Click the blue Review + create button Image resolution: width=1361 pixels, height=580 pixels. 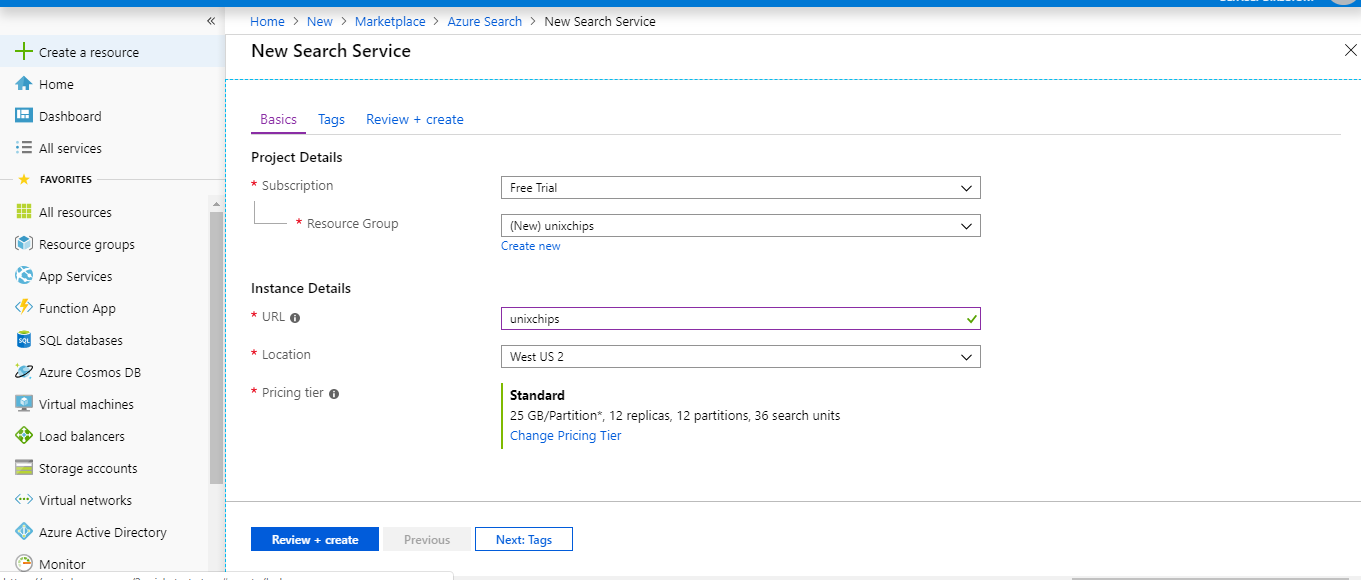click(315, 540)
